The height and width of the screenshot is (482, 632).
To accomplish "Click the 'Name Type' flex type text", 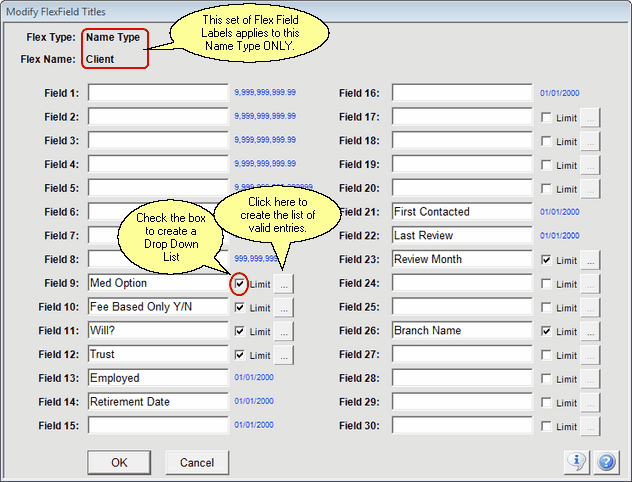I will tap(113, 37).
